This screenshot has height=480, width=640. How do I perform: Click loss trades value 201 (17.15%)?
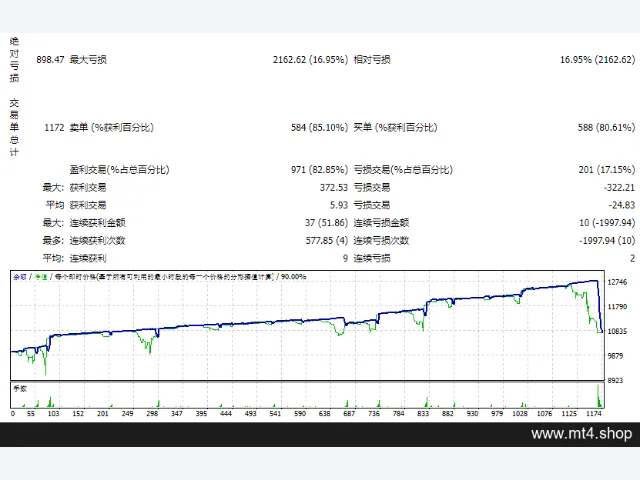(607, 169)
